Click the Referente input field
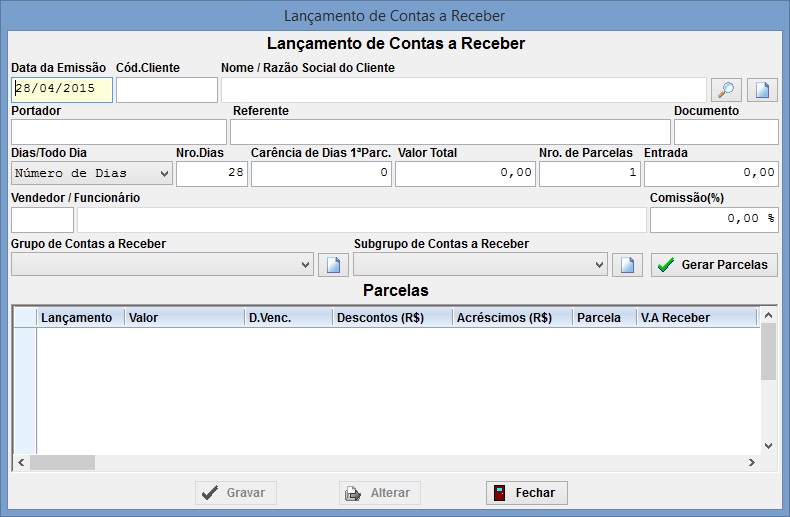This screenshot has width=790, height=517. click(x=450, y=132)
